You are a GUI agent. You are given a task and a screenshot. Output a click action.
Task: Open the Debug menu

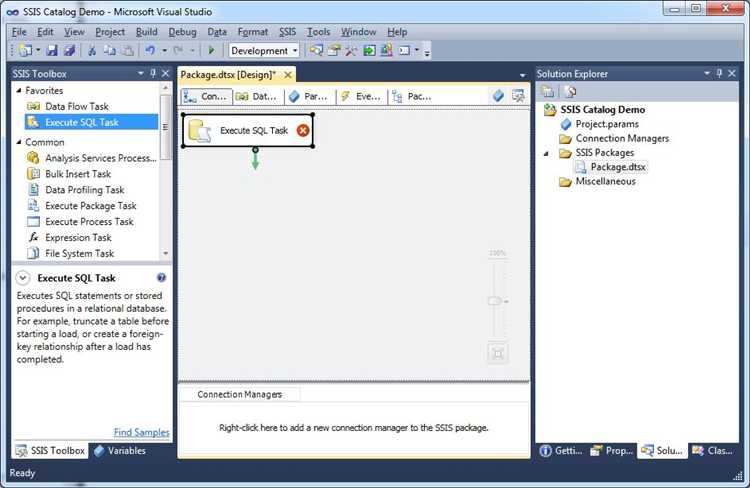(x=182, y=32)
